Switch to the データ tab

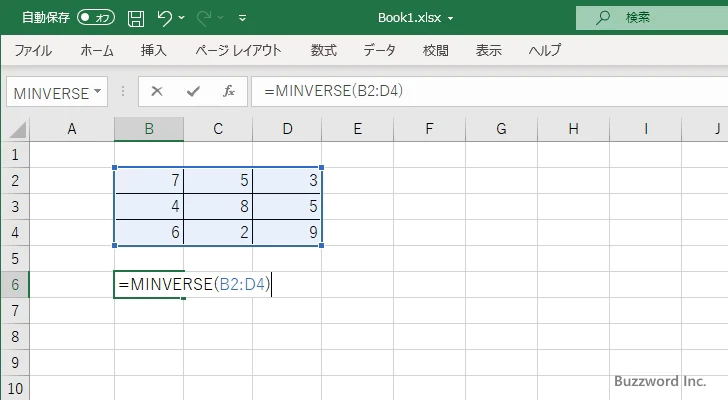click(x=379, y=50)
